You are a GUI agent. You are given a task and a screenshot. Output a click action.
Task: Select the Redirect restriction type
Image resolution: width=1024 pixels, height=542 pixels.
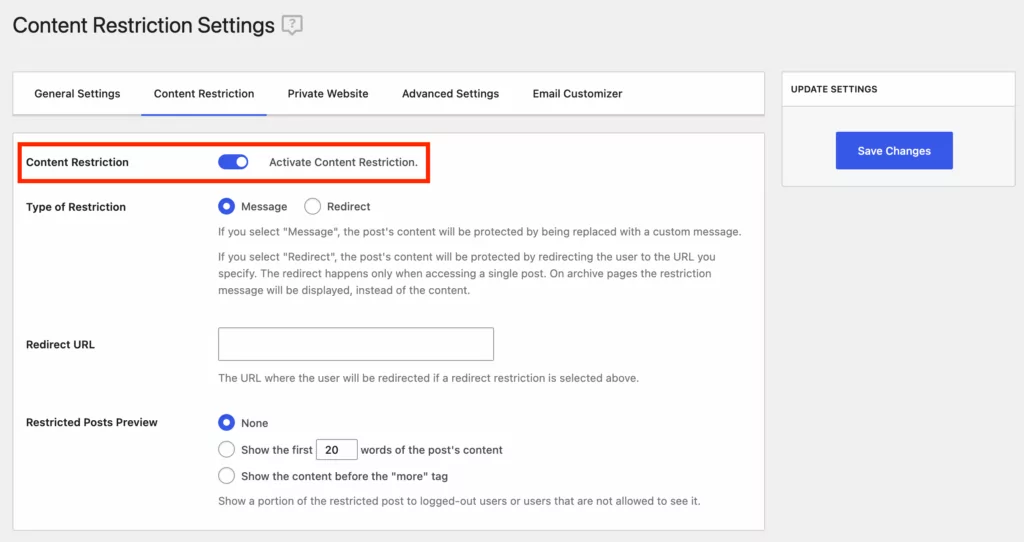pos(312,206)
